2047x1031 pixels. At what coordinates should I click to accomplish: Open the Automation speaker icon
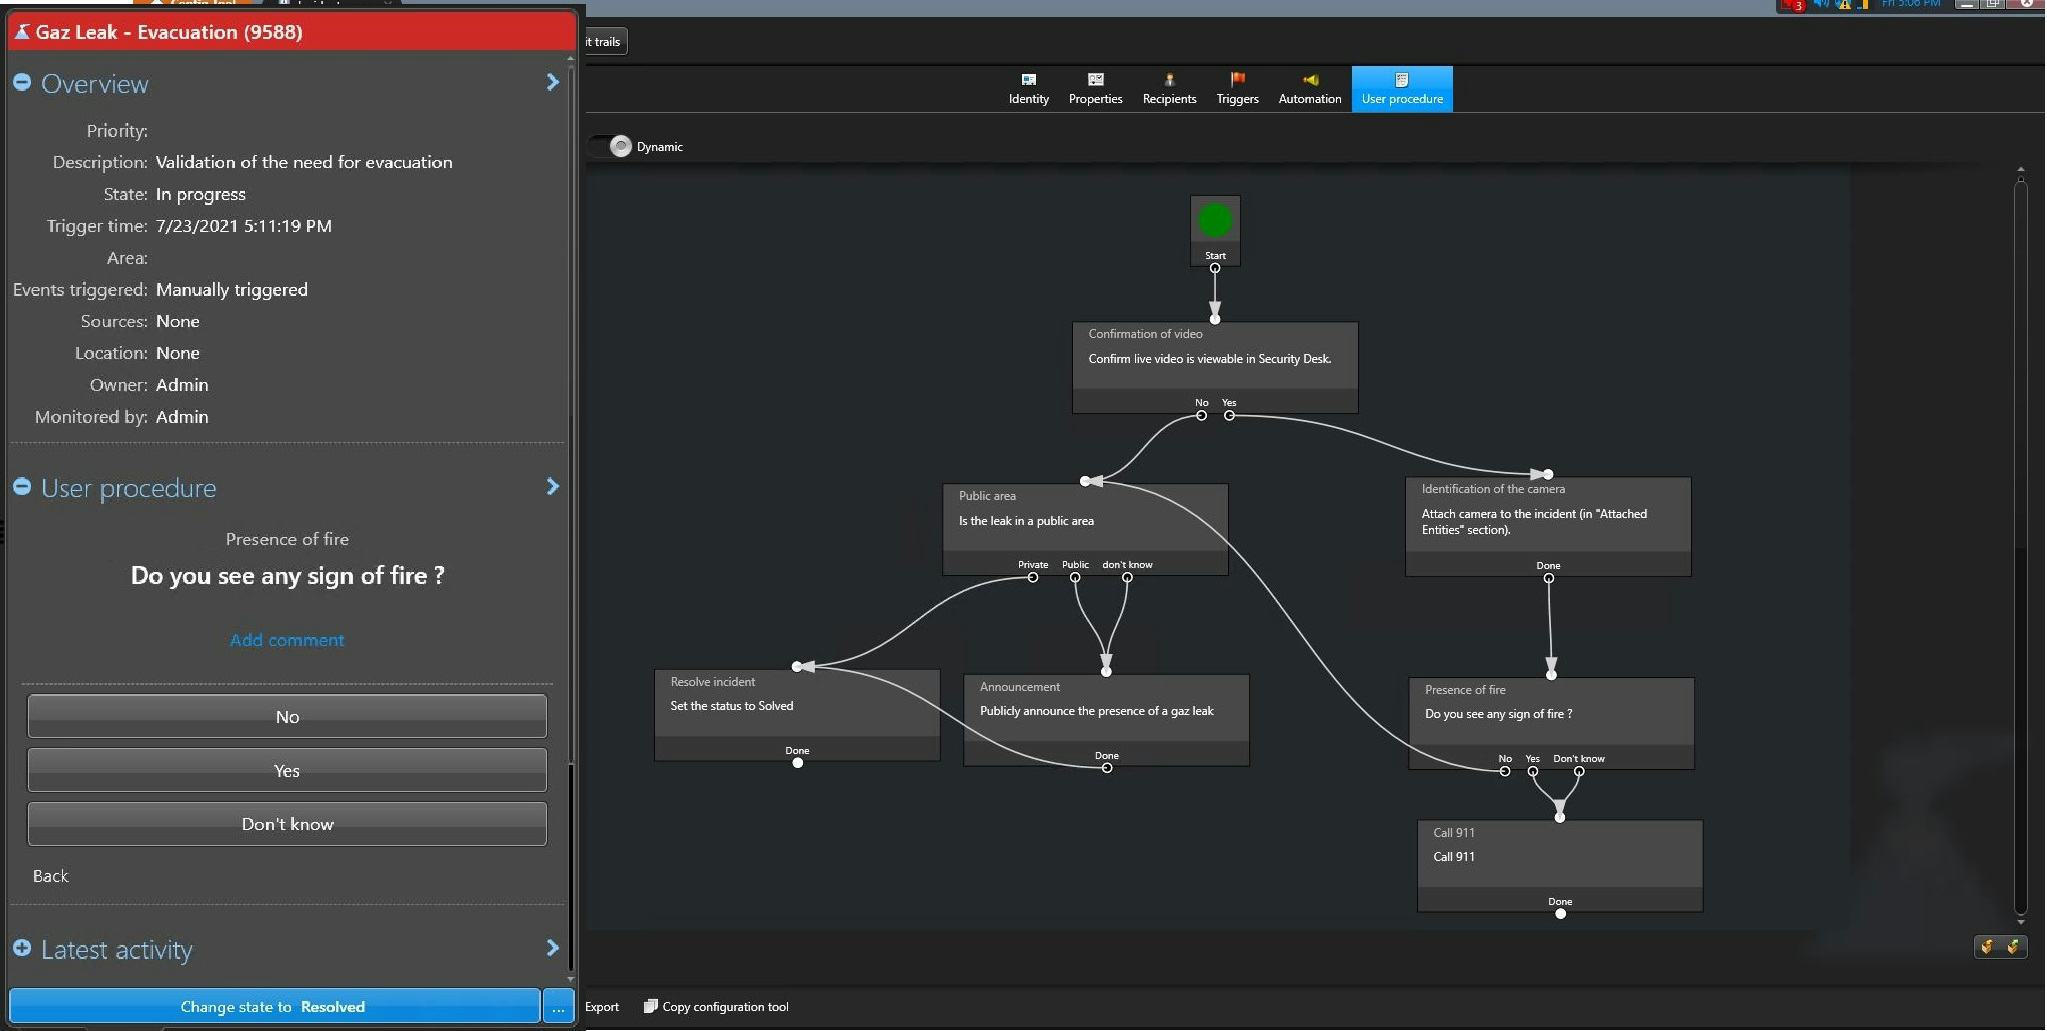pyautogui.click(x=1310, y=82)
